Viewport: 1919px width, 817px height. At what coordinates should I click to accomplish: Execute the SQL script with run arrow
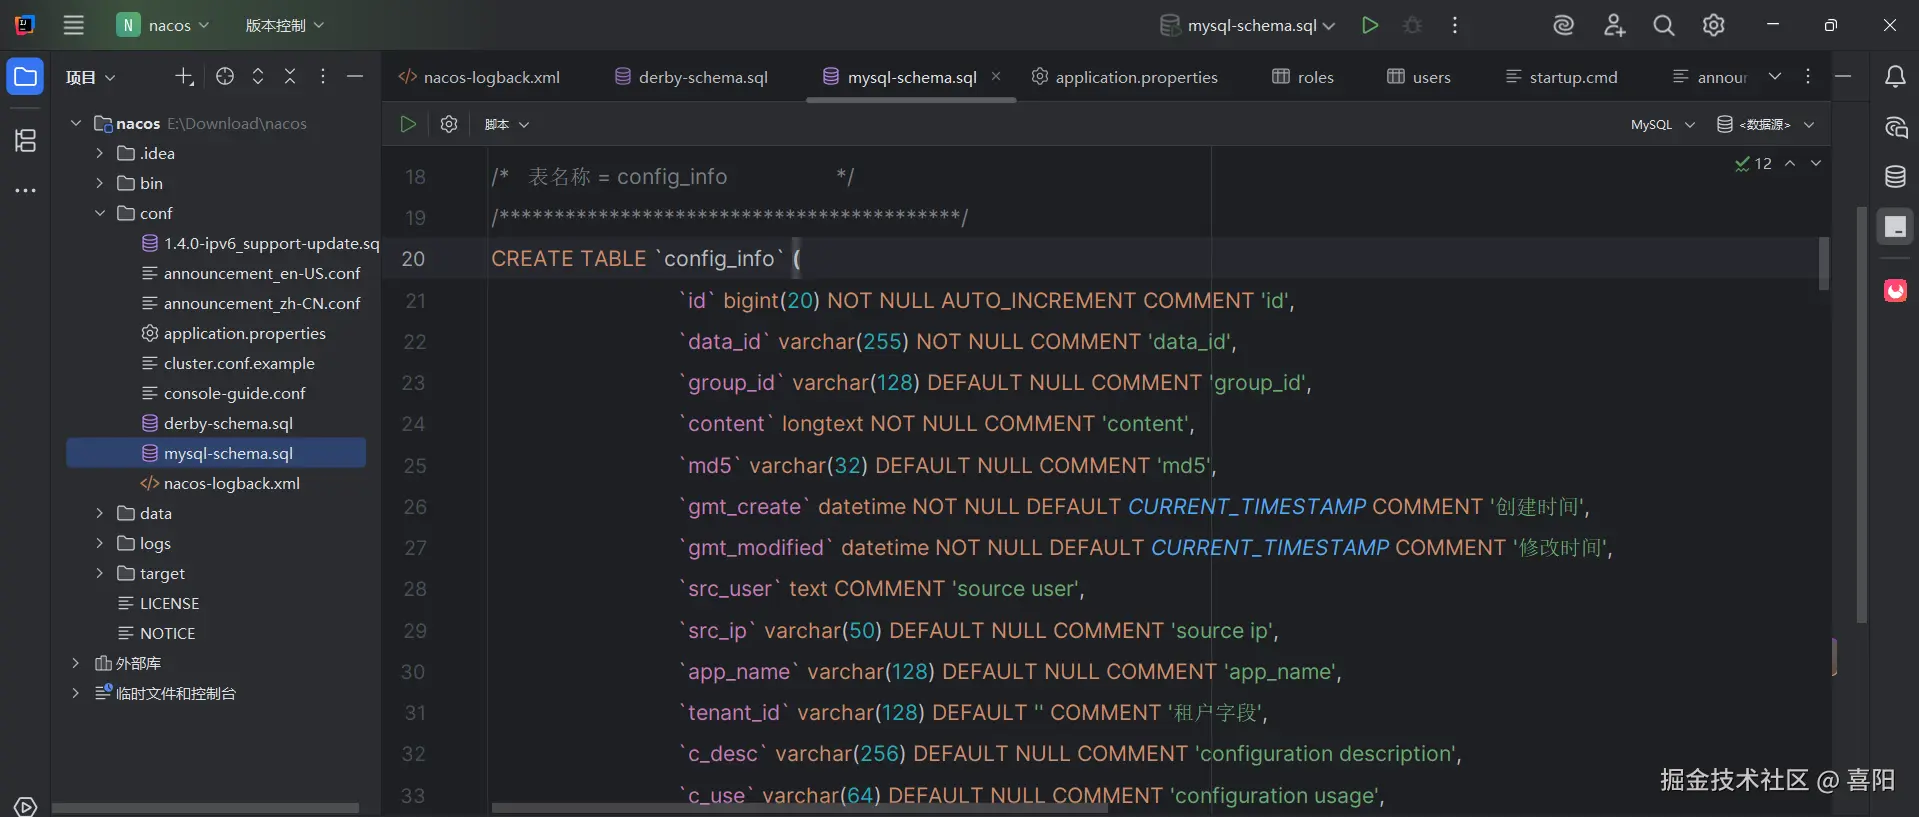(408, 124)
